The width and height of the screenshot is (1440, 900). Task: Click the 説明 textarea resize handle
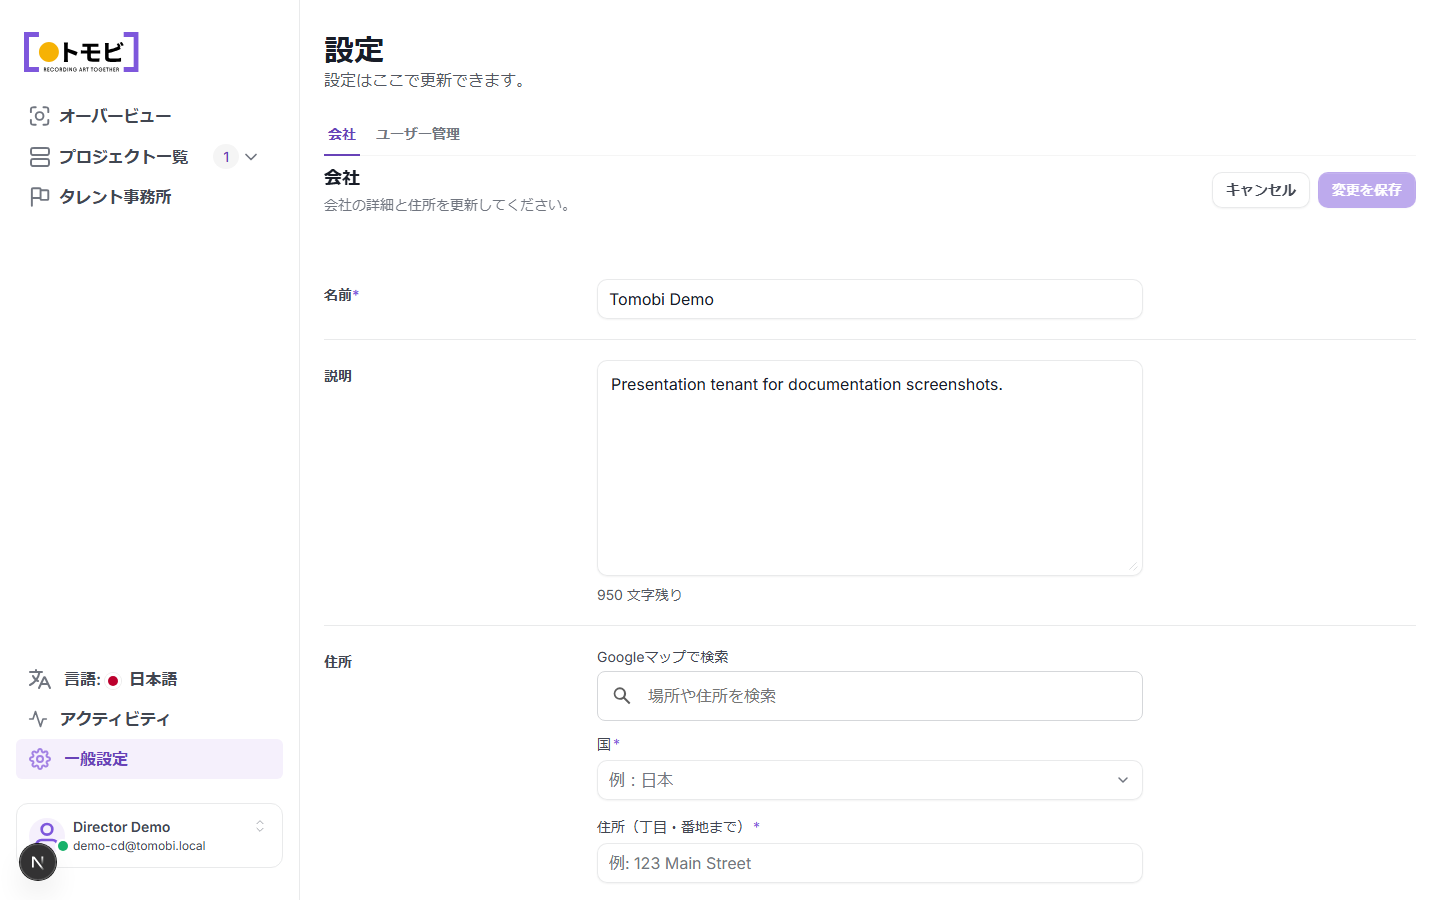(1133, 566)
